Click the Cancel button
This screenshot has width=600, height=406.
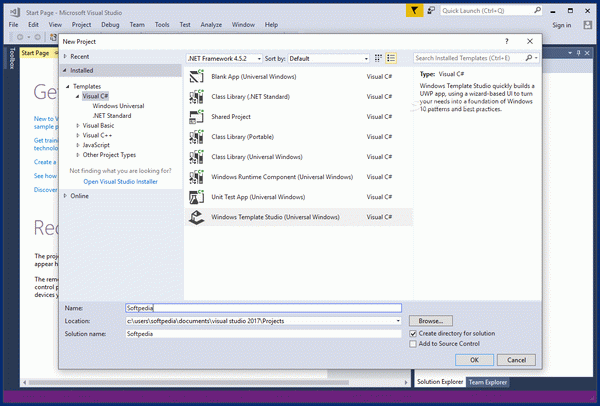(516, 360)
